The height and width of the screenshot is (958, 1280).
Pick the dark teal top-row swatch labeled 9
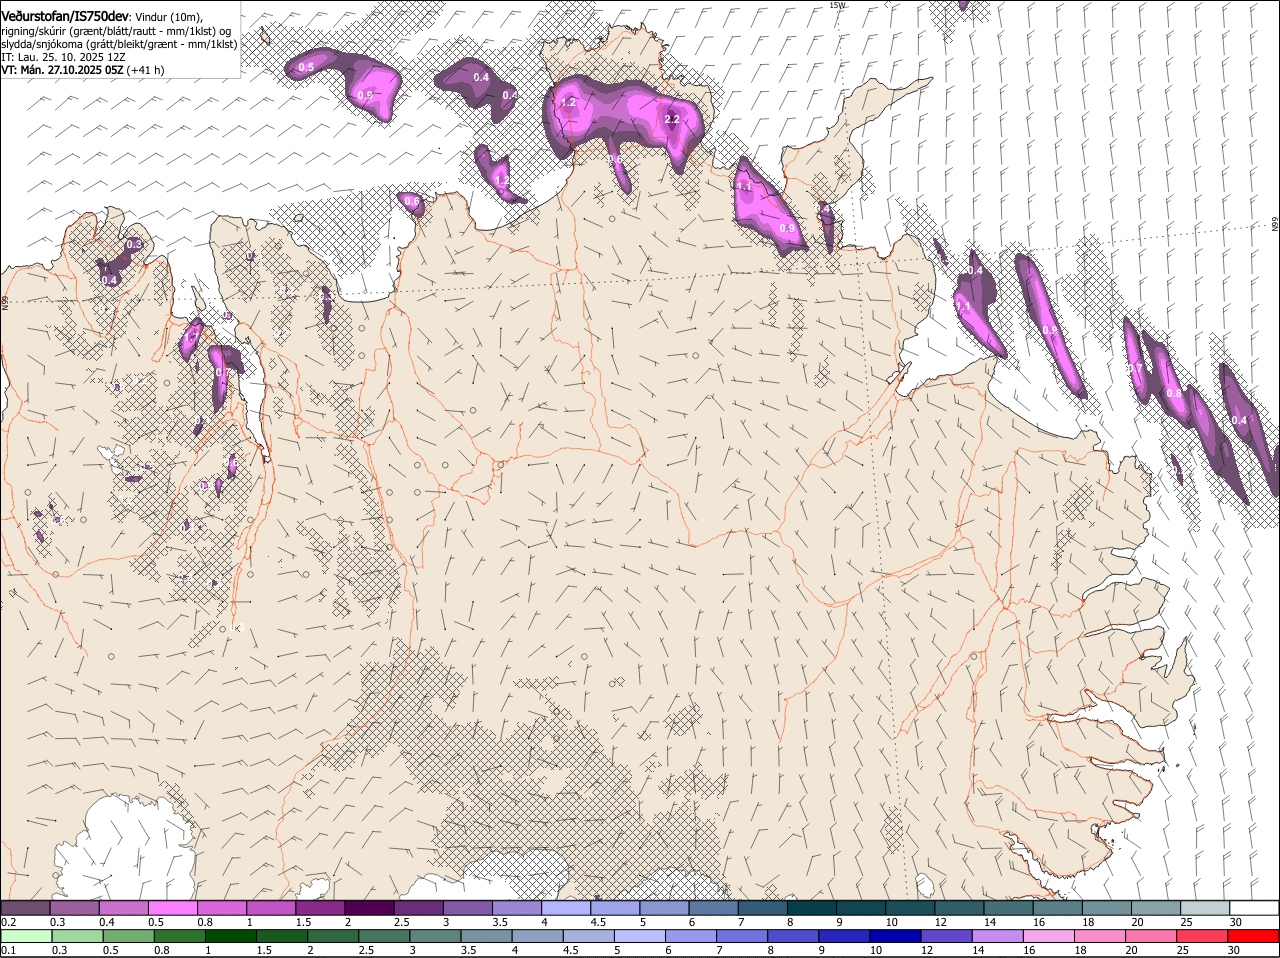[x=861, y=908]
